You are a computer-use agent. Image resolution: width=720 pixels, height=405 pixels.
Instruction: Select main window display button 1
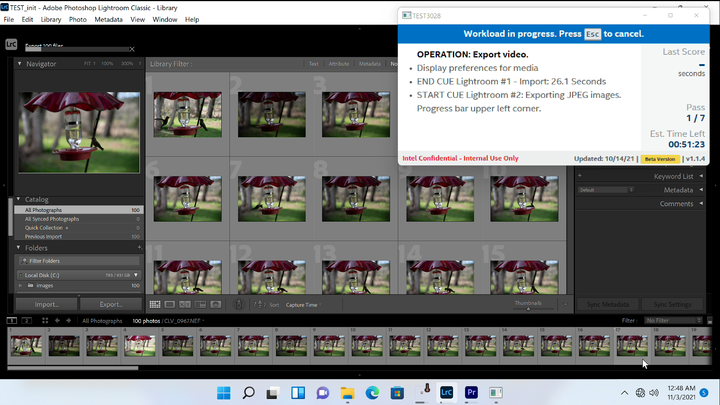point(12,321)
